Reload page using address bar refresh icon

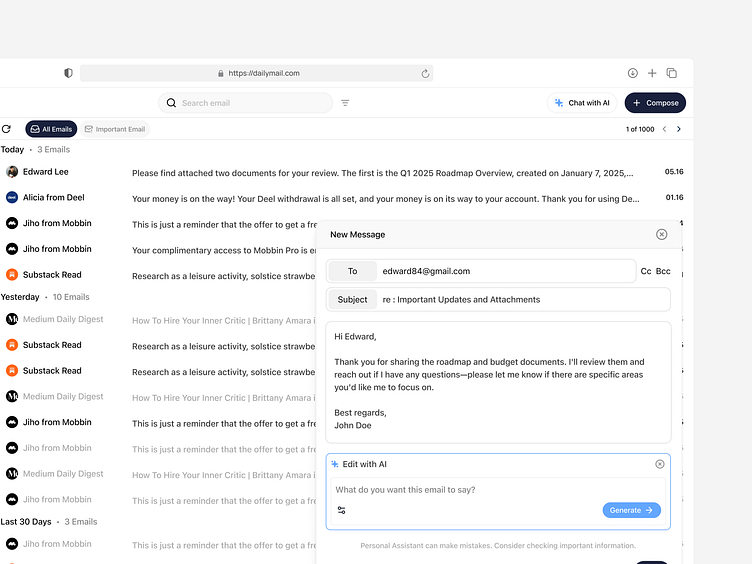(x=425, y=73)
